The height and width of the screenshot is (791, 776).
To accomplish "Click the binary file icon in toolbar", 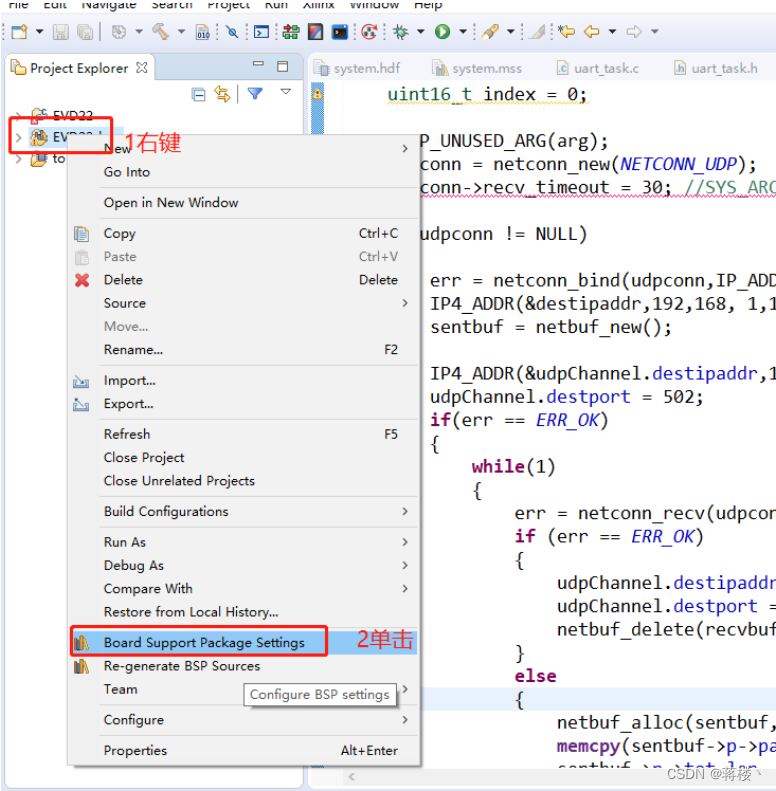I will click(203, 32).
